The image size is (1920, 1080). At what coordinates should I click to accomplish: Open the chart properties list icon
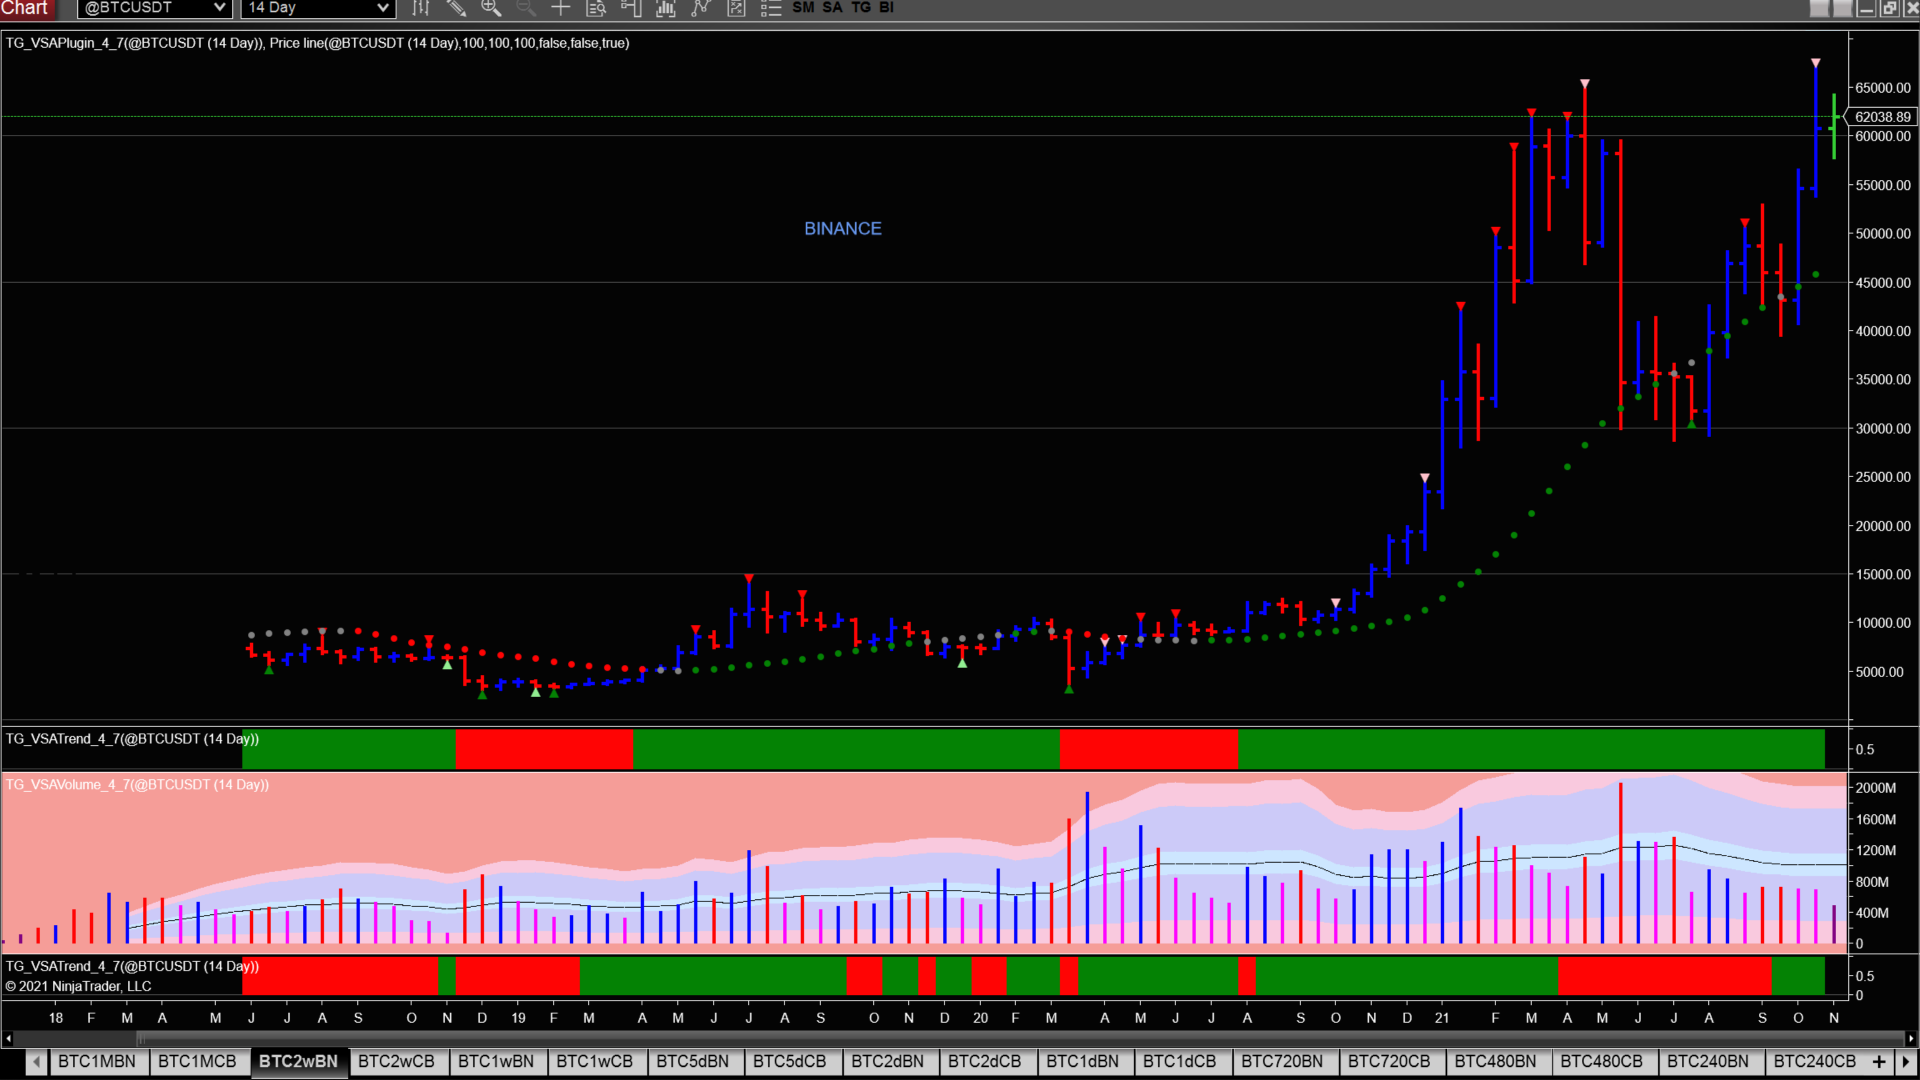(771, 8)
